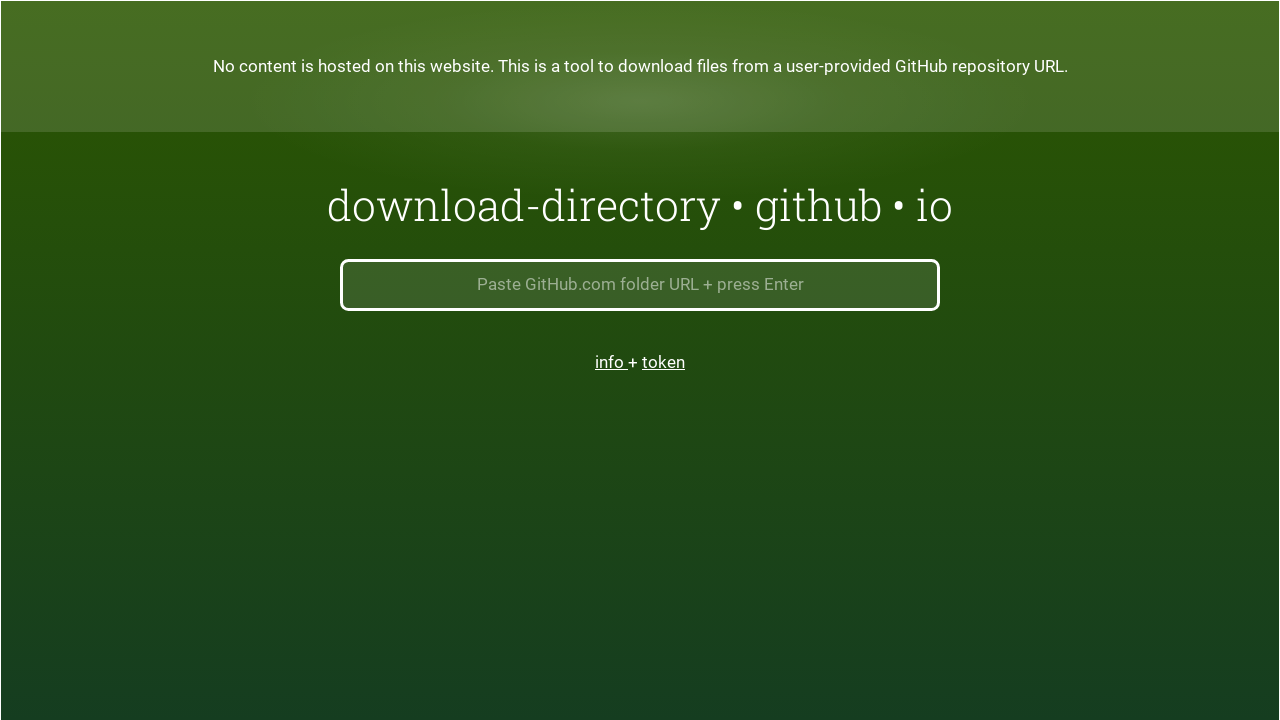Click 'download-directory' word in the title
The width and height of the screenshot is (1280, 720).
click(x=523, y=206)
